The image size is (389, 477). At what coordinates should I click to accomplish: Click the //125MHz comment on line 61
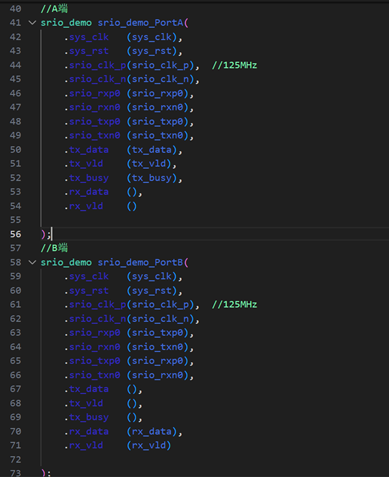pos(234,304)
